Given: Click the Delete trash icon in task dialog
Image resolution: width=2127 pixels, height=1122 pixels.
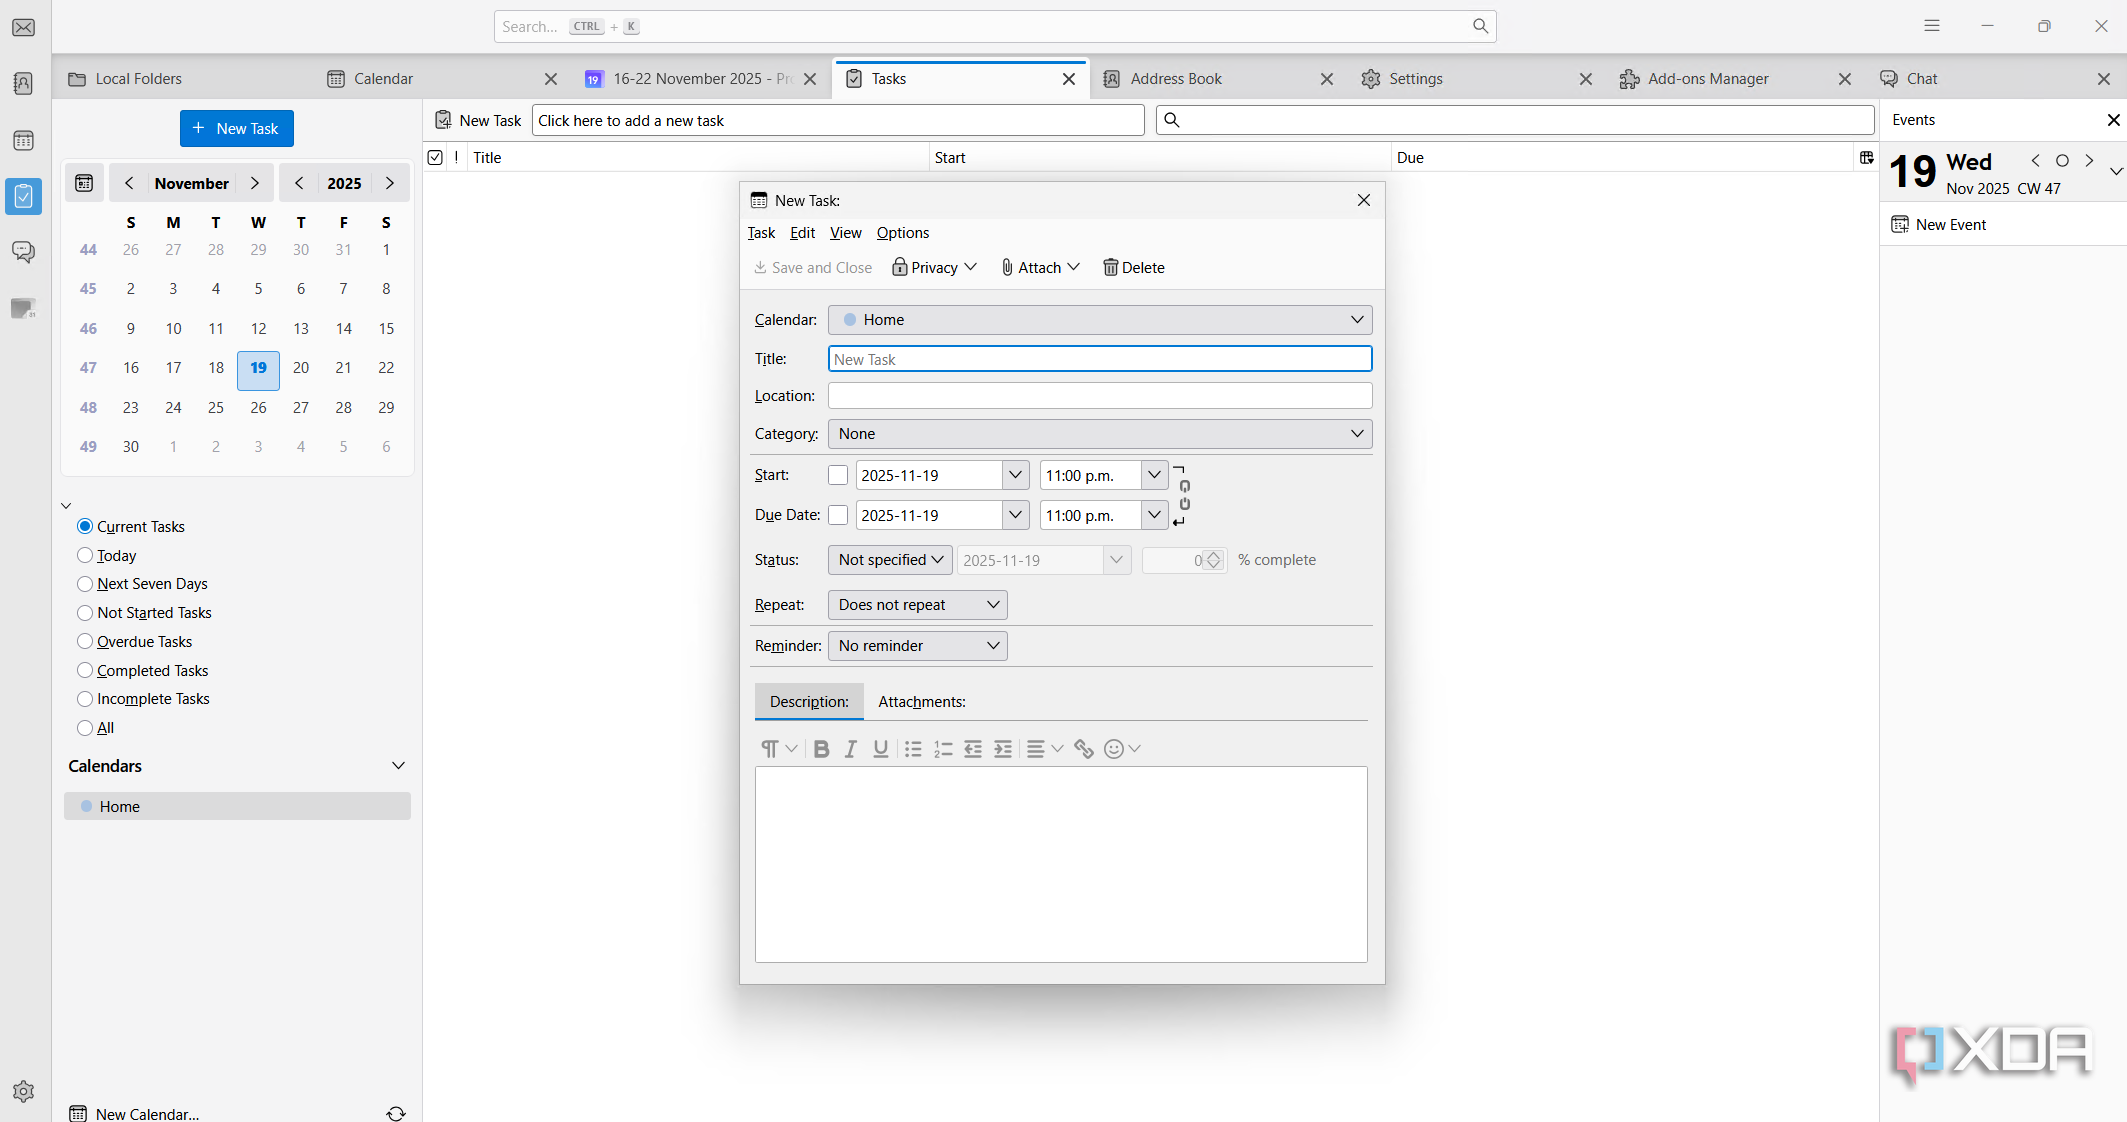Looking at the screenshot, I should tap(1110, 268).
